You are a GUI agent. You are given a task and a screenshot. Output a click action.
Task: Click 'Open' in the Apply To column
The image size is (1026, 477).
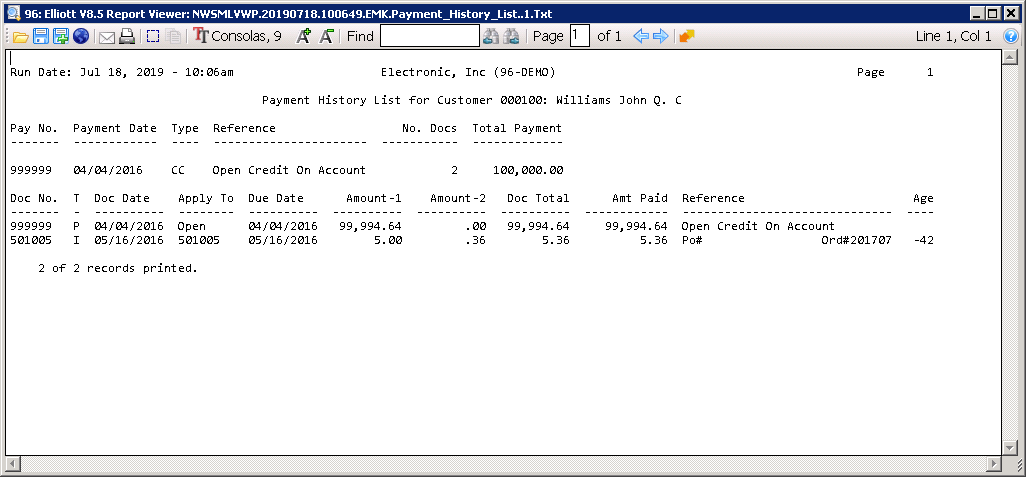(192, 226)
